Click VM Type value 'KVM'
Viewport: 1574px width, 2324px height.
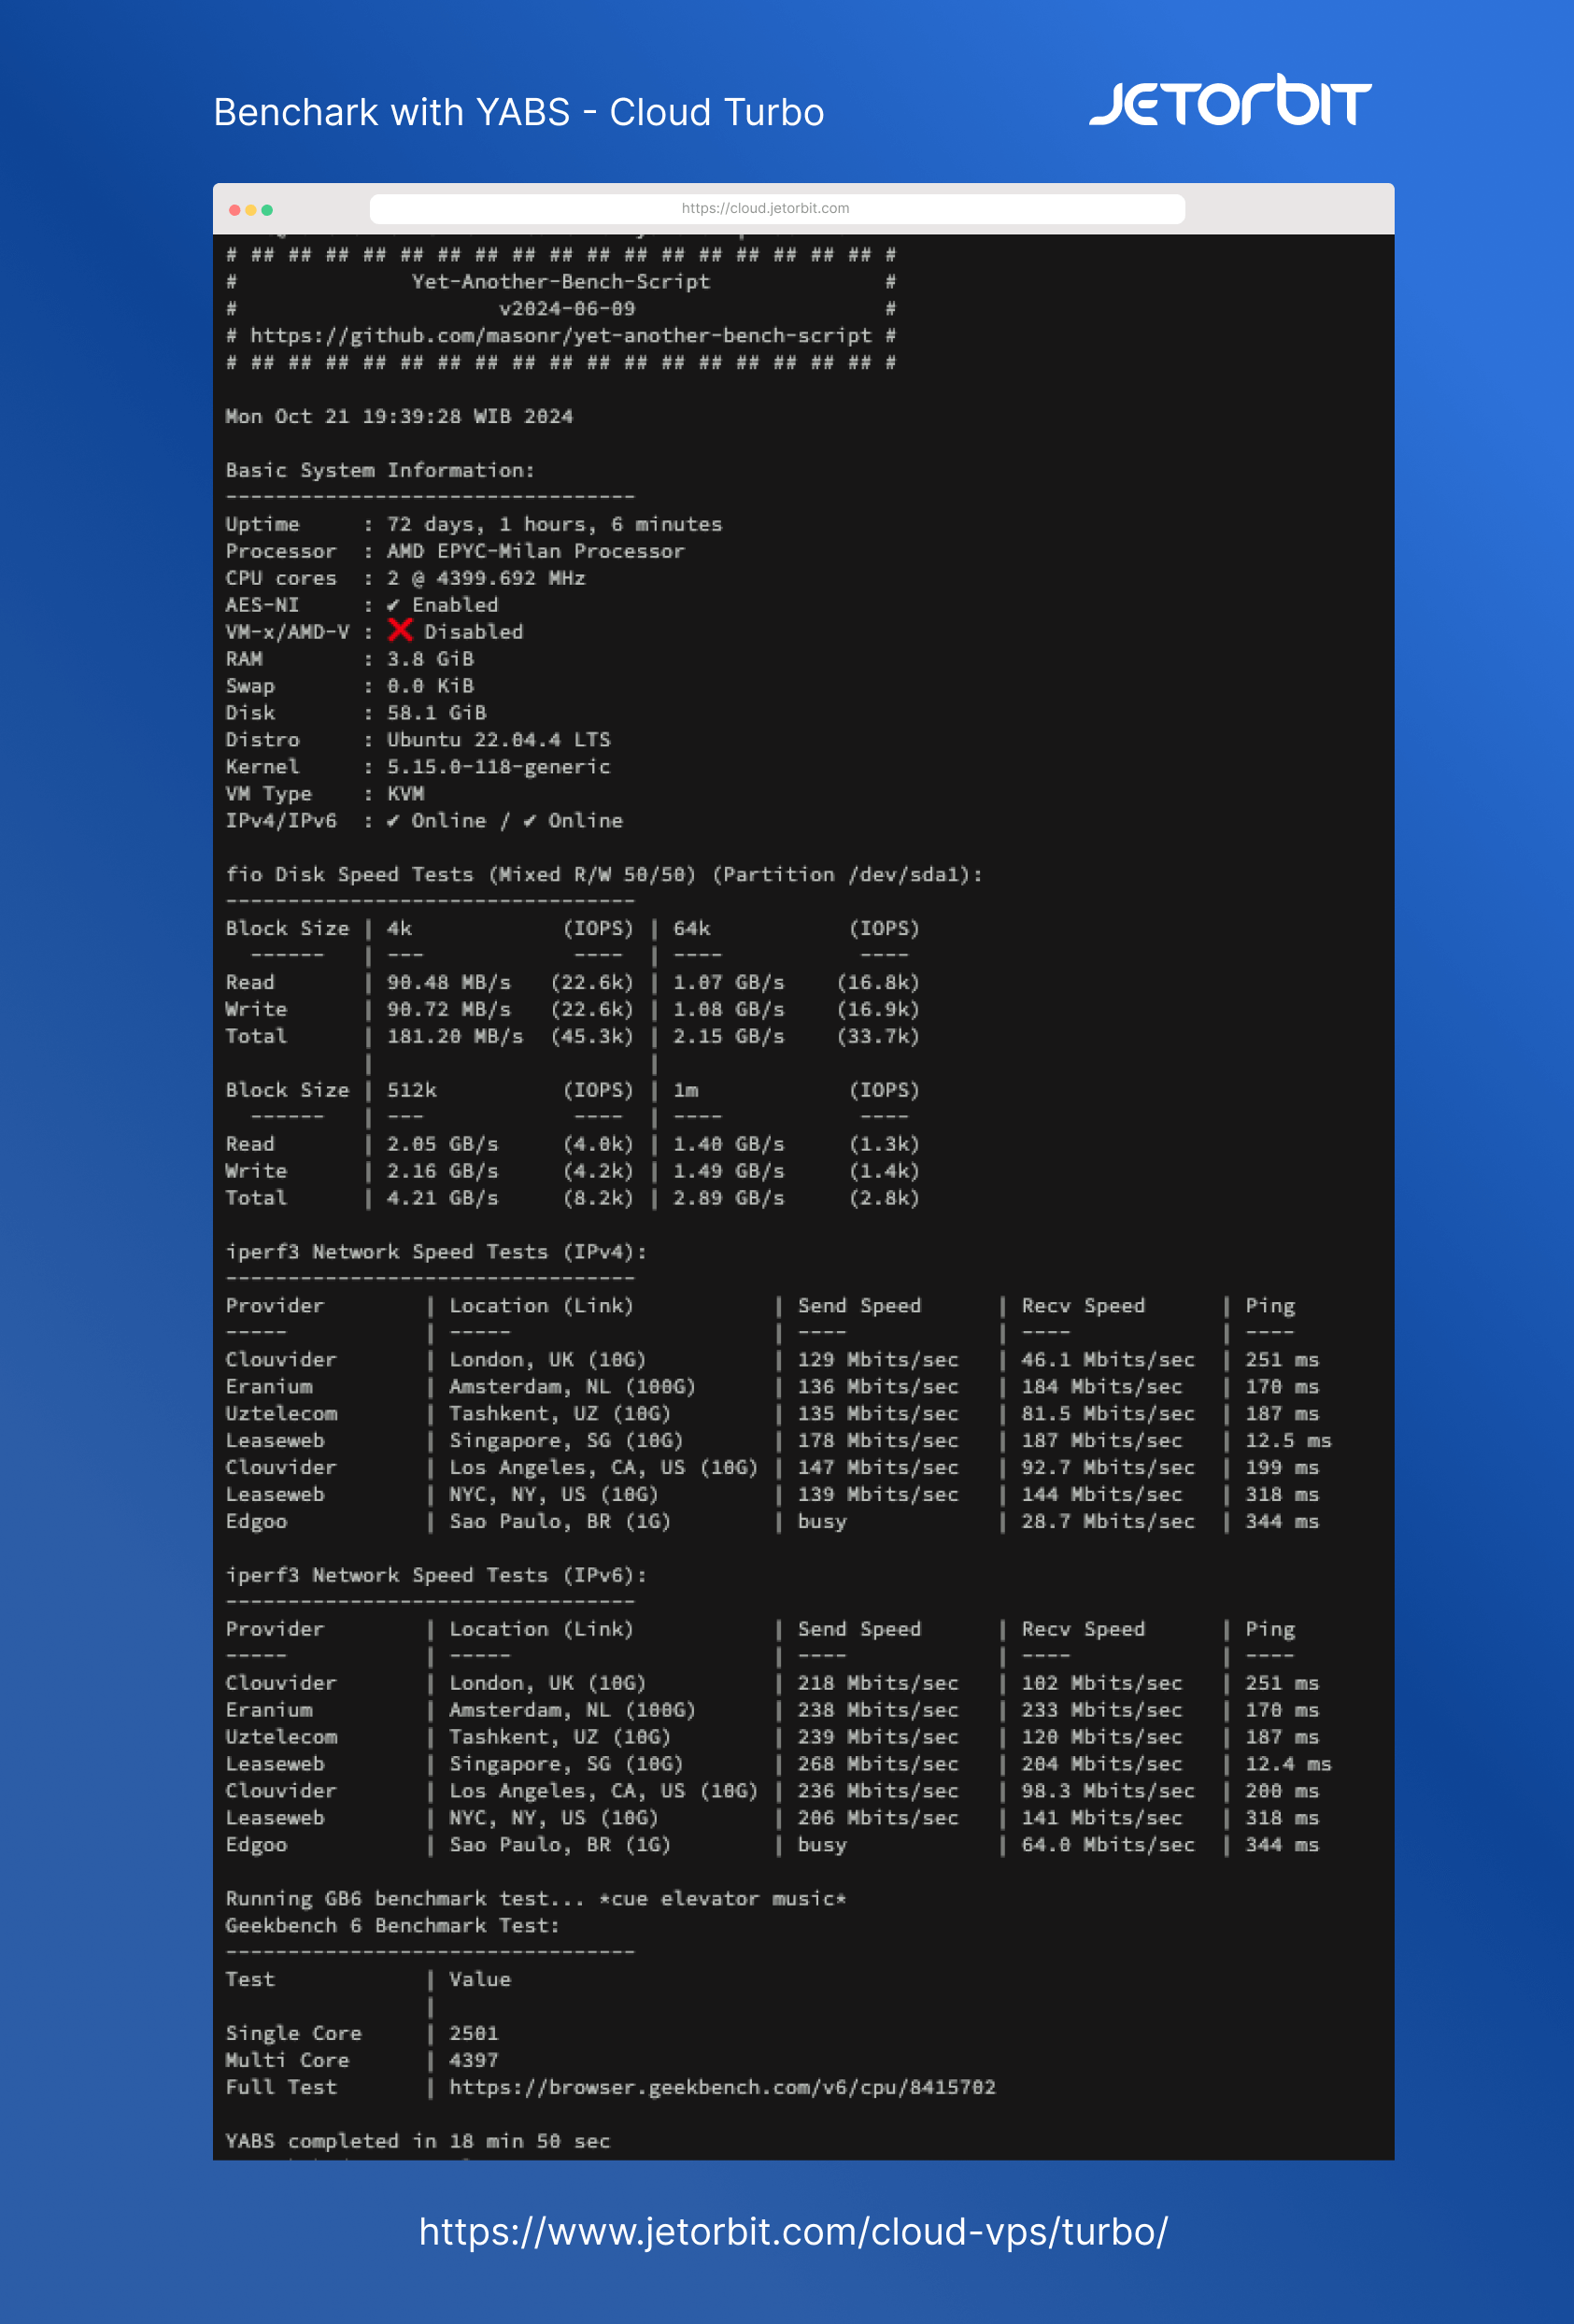coord(406,794)
